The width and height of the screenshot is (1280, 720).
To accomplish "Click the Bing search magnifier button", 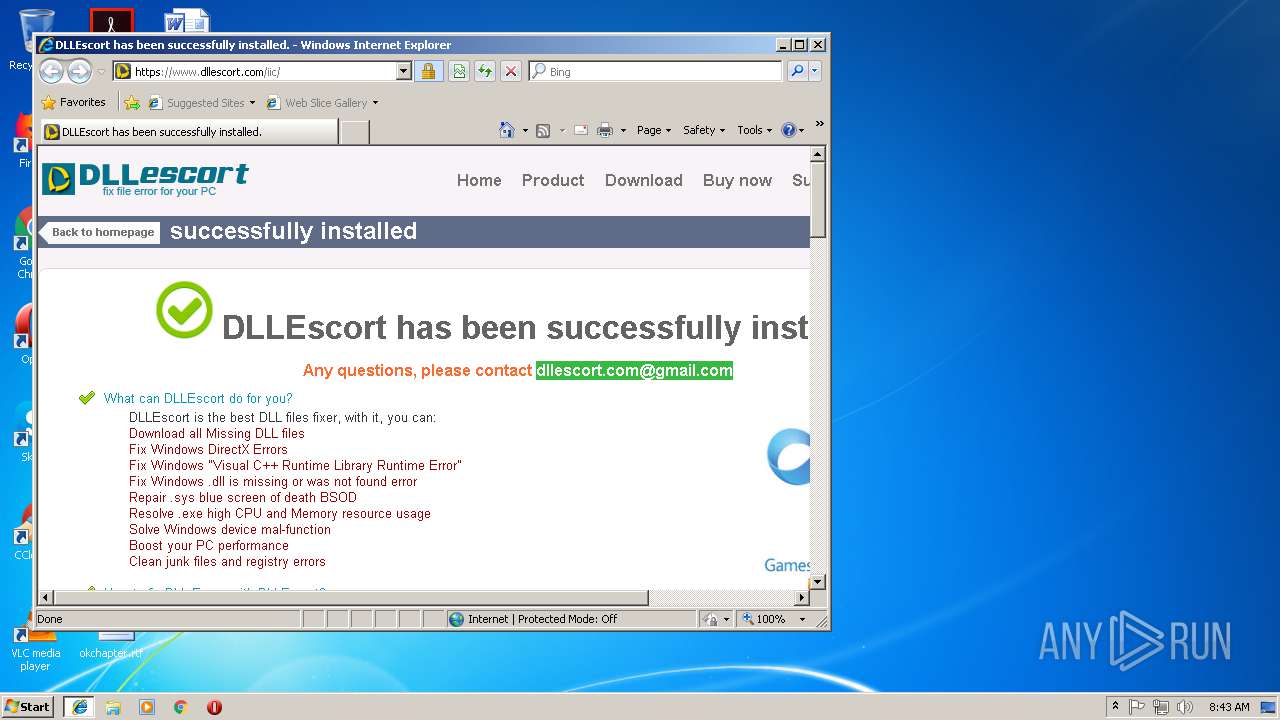I will (x=797, y=71).
